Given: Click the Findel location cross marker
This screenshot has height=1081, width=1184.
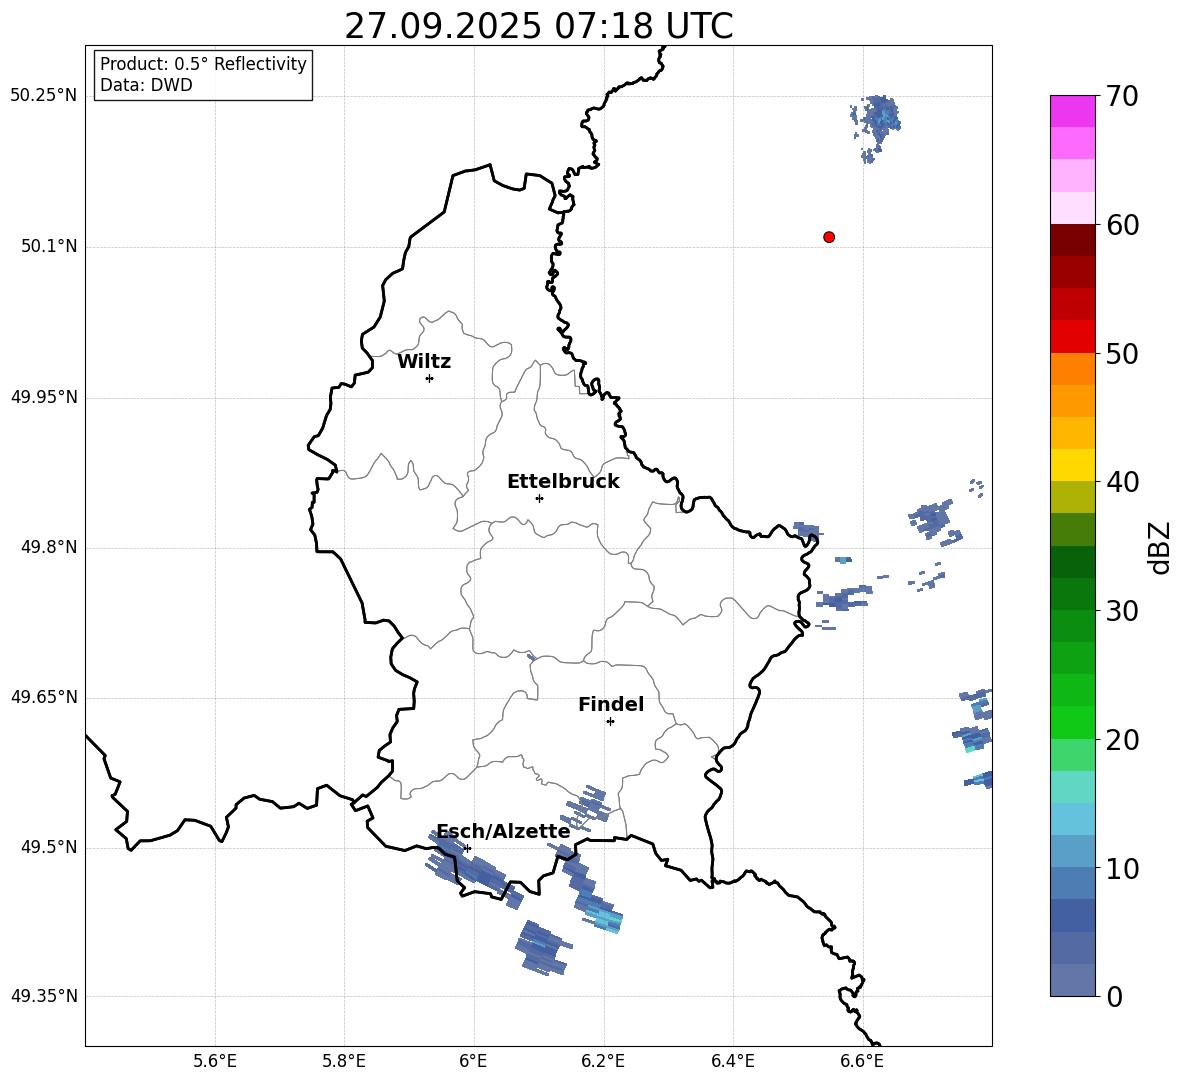Looking at the screenshot, I should (610, 722).
